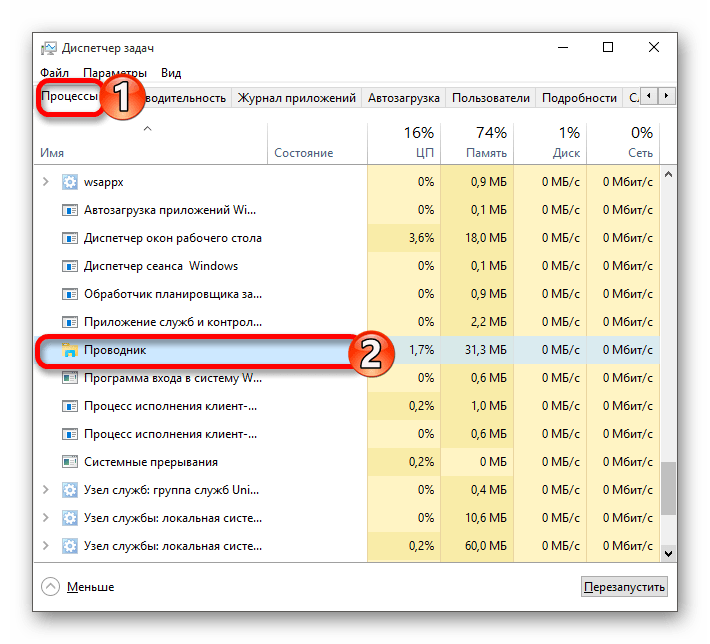Select the Диспетчер окон рабочего стола row
The image size is (710, 644).
point(347,238)
